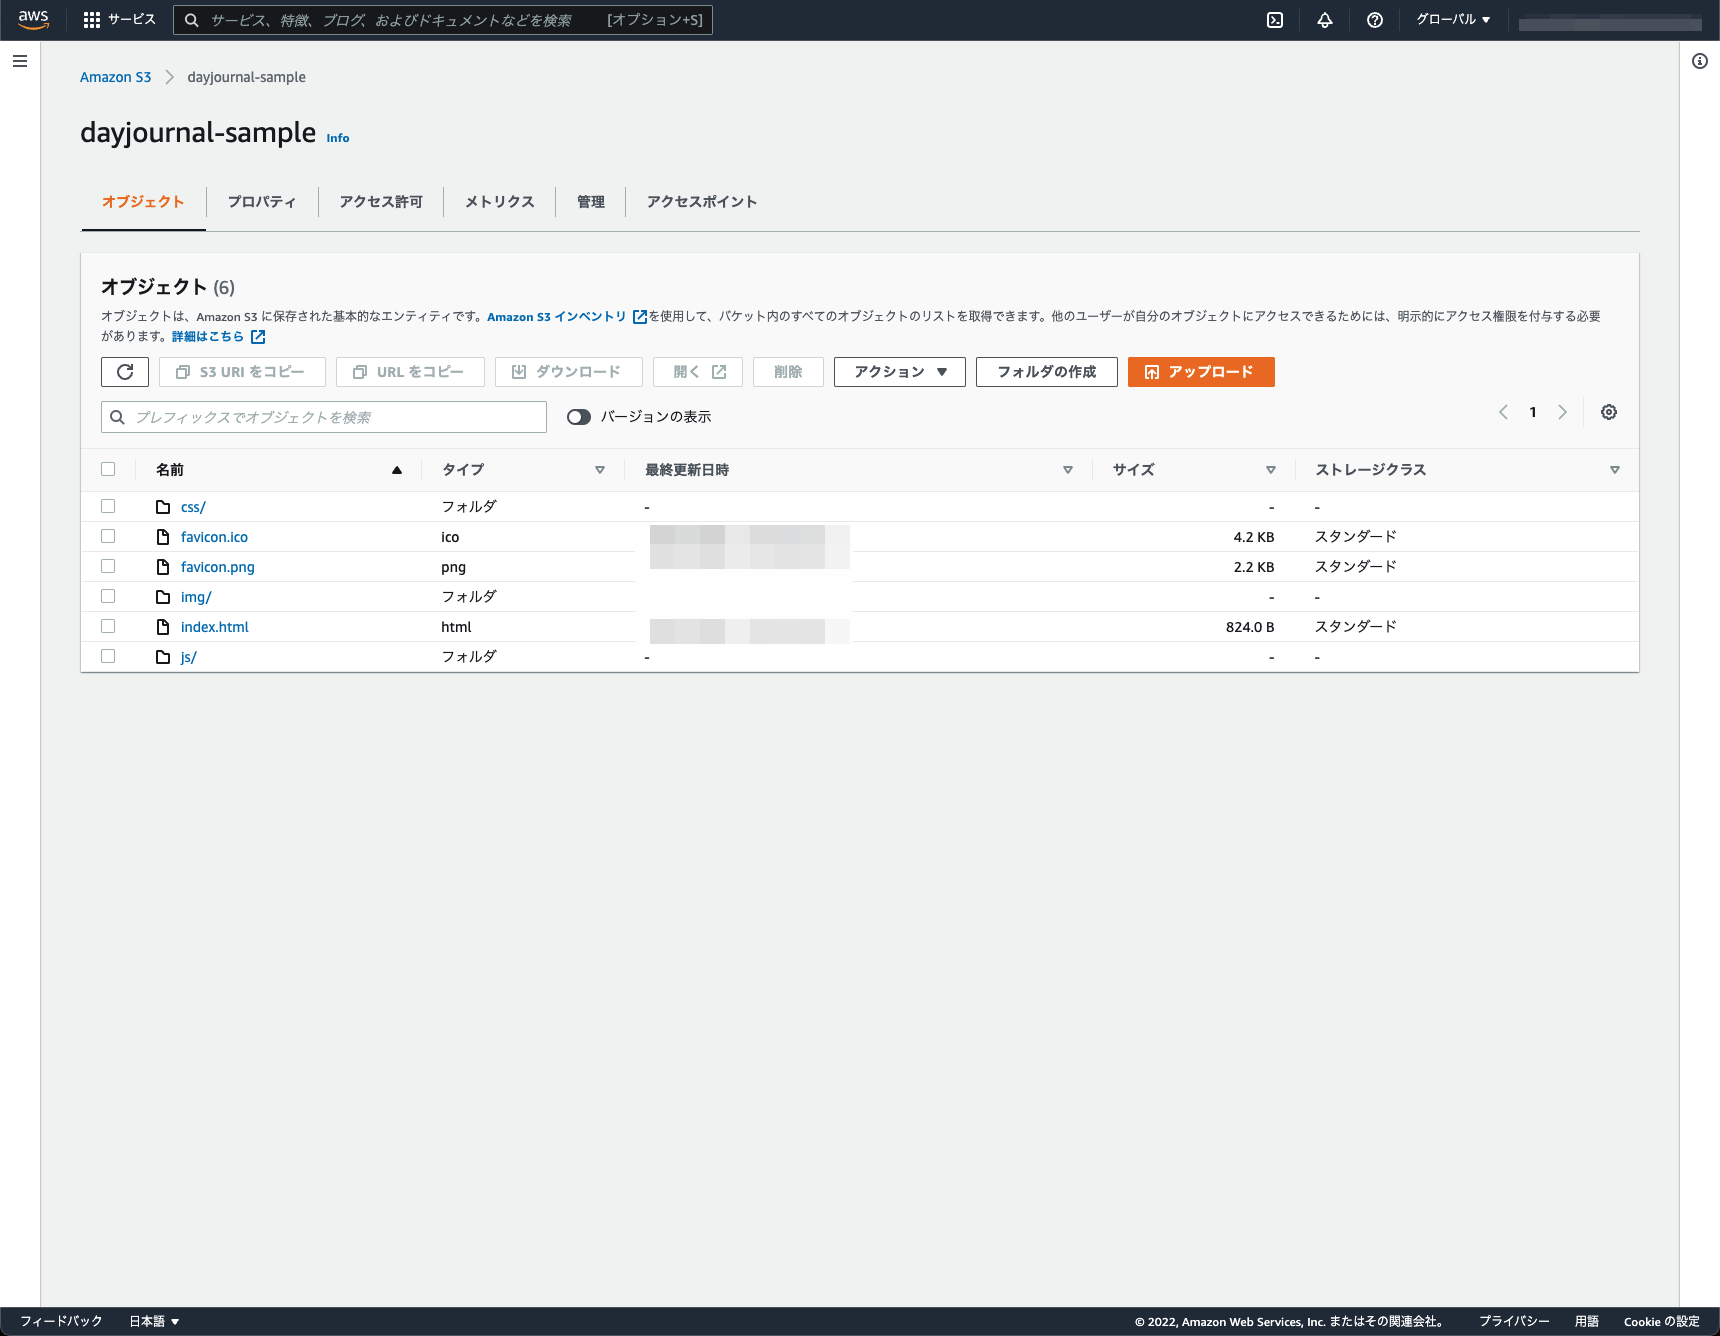Select all objects with header checkbox

click(108, 469)
